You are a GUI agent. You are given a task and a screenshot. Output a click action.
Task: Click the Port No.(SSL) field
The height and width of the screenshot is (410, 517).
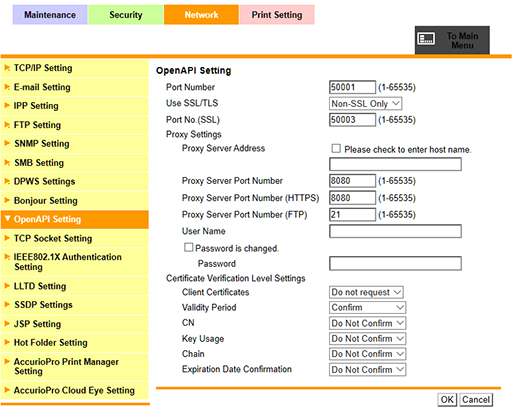pyautogui.click(x=352, y=120)
